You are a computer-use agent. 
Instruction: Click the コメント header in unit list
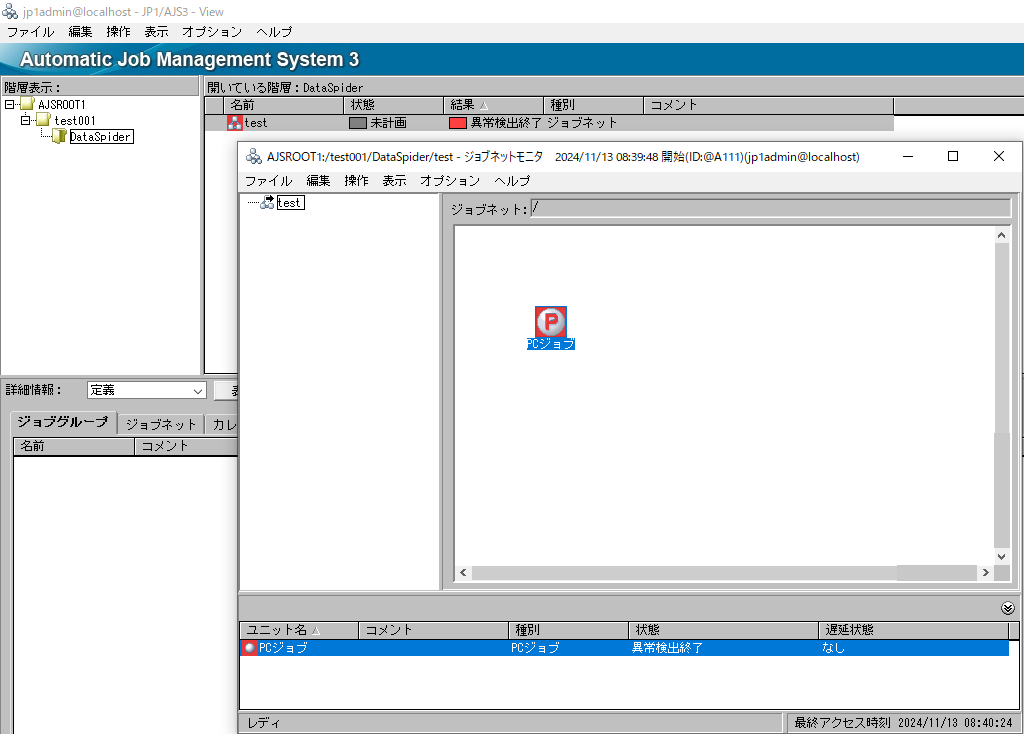[434, 630]
